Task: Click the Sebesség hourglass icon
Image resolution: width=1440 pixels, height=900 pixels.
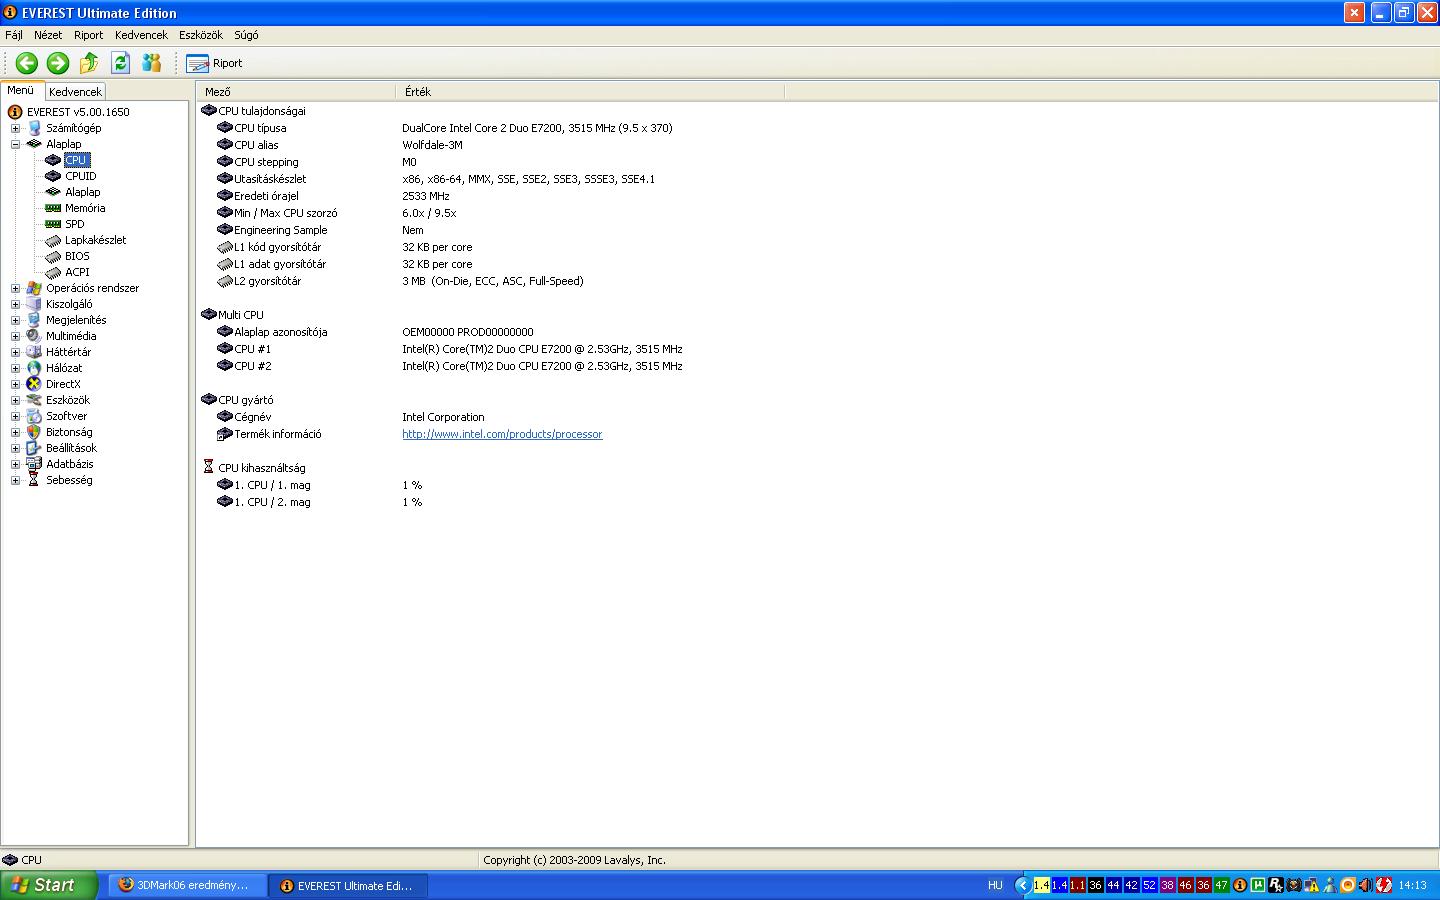Action: (x=34, y=480)
